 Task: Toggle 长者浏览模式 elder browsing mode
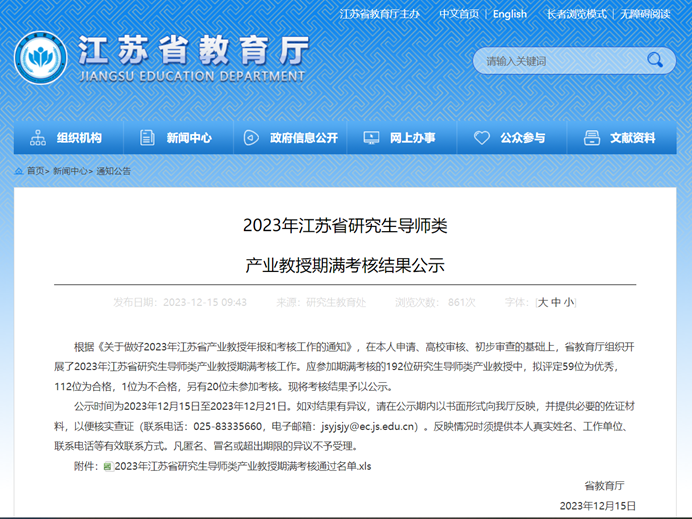(x=576, y=14)
